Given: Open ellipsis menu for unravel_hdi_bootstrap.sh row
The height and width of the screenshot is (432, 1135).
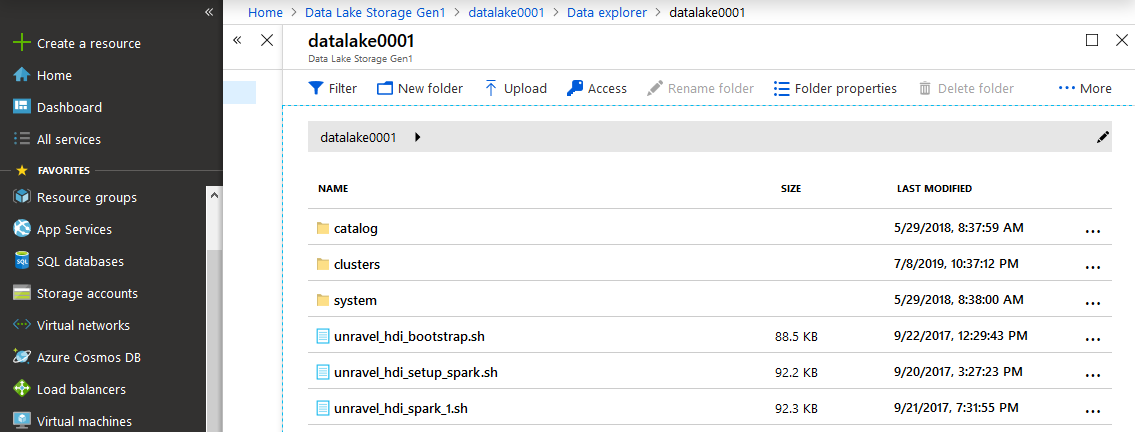Looking at the screenshot, I should tap(1092, 338).
